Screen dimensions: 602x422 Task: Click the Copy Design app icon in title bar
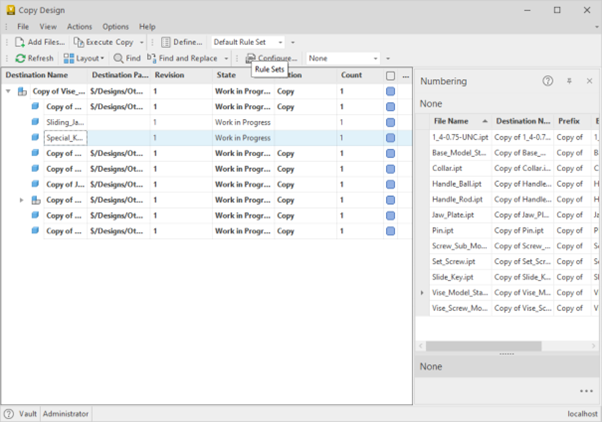tap(11, 10)
